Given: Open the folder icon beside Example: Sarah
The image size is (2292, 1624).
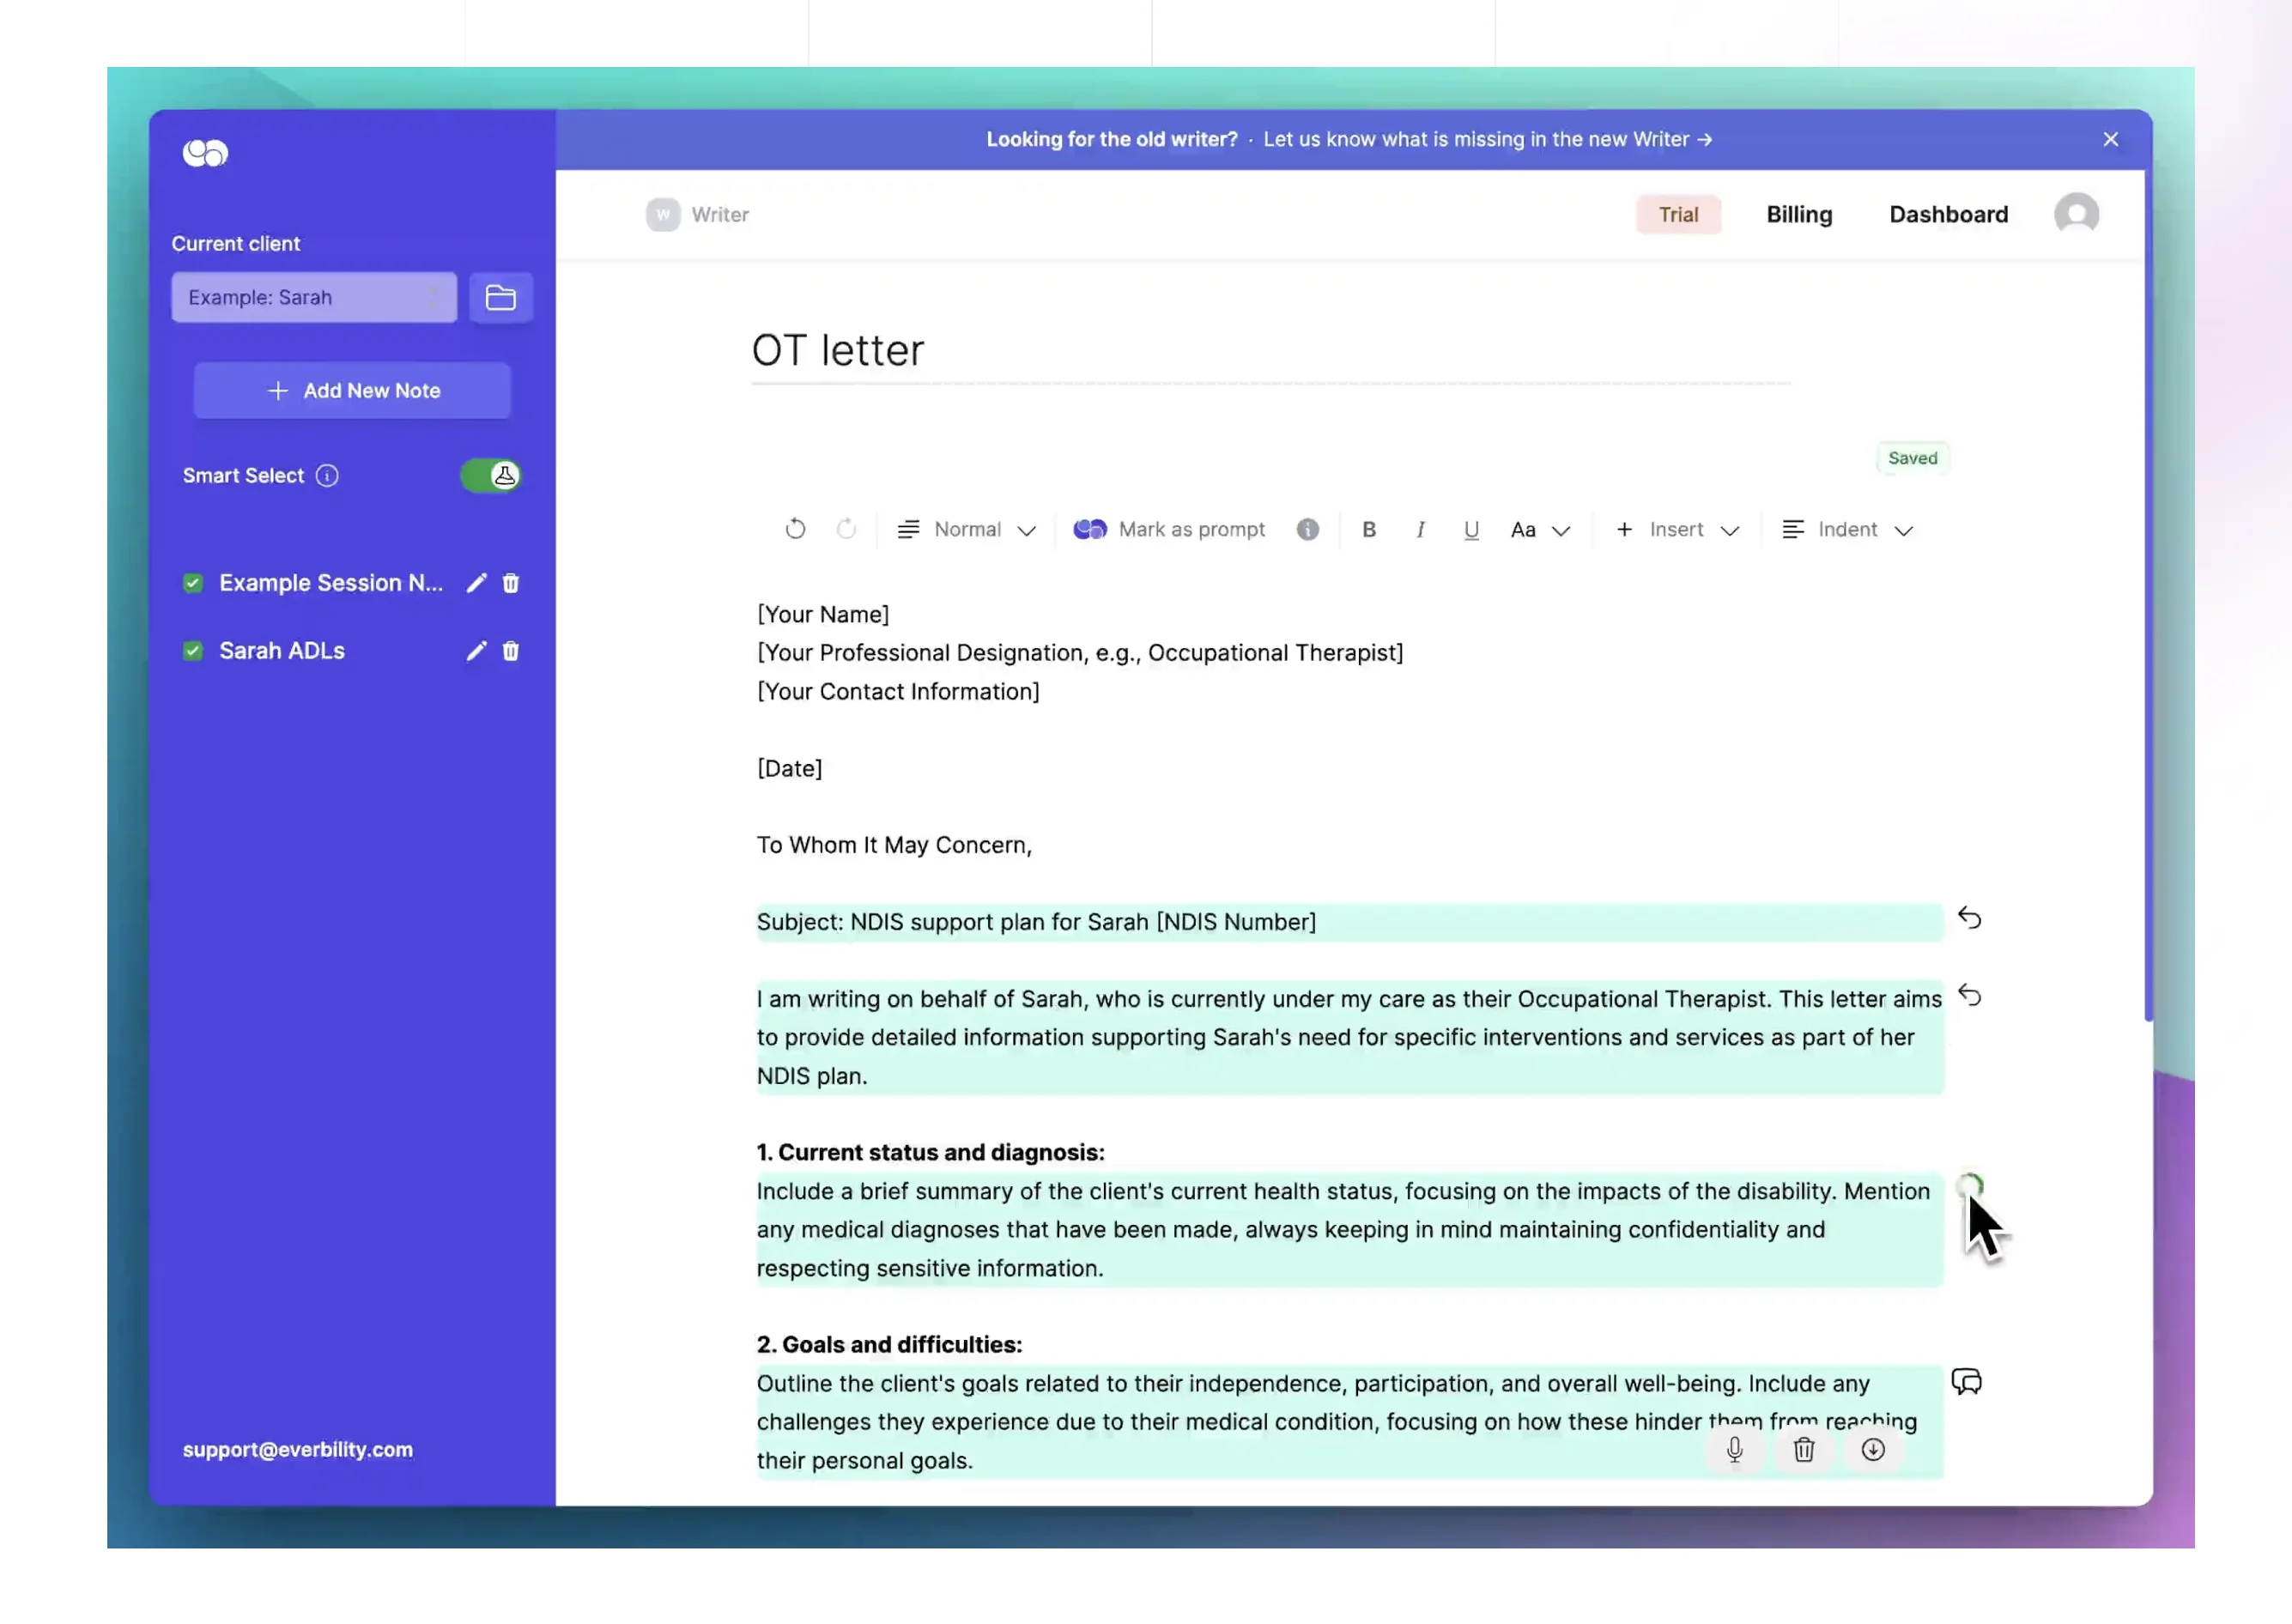Looking at the screenshot, I should click(x=501, y=297).
